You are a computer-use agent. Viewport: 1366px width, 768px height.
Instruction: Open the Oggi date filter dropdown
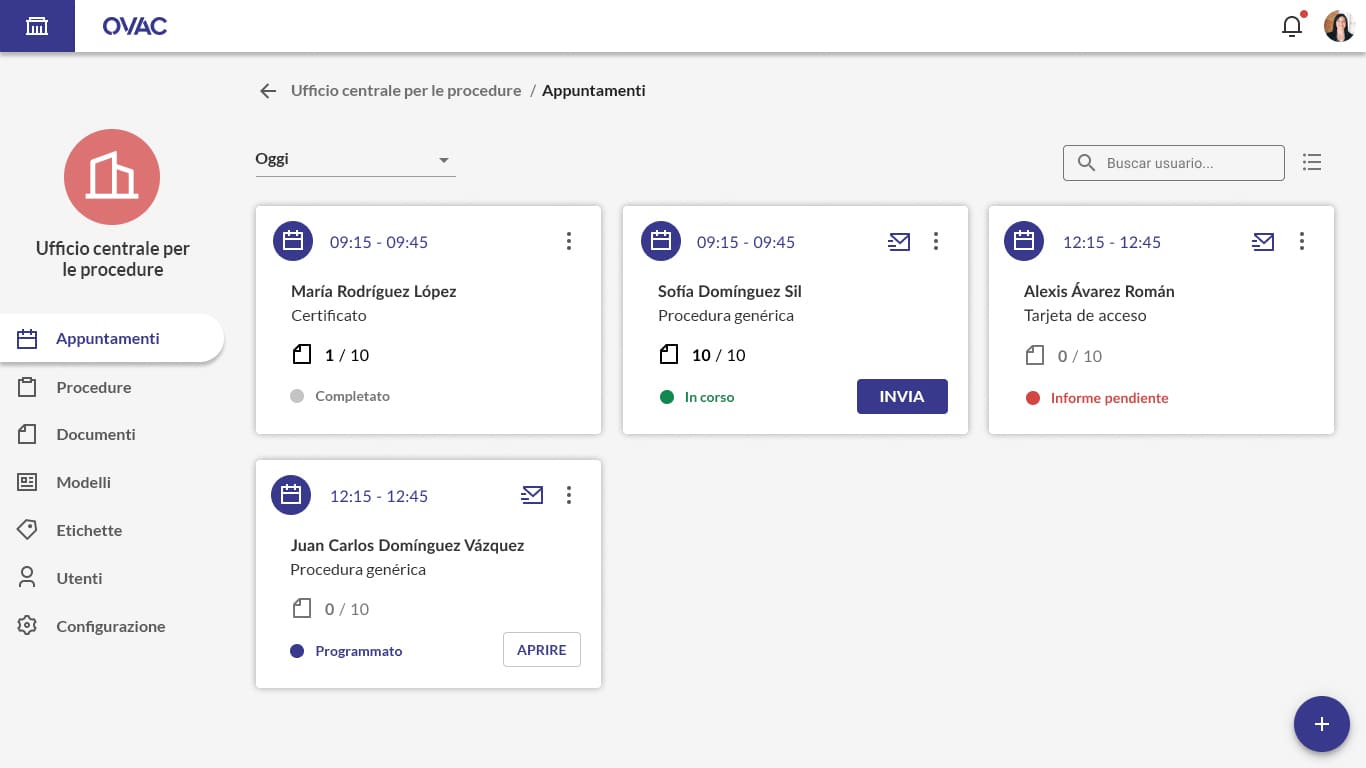coord(355,160)
